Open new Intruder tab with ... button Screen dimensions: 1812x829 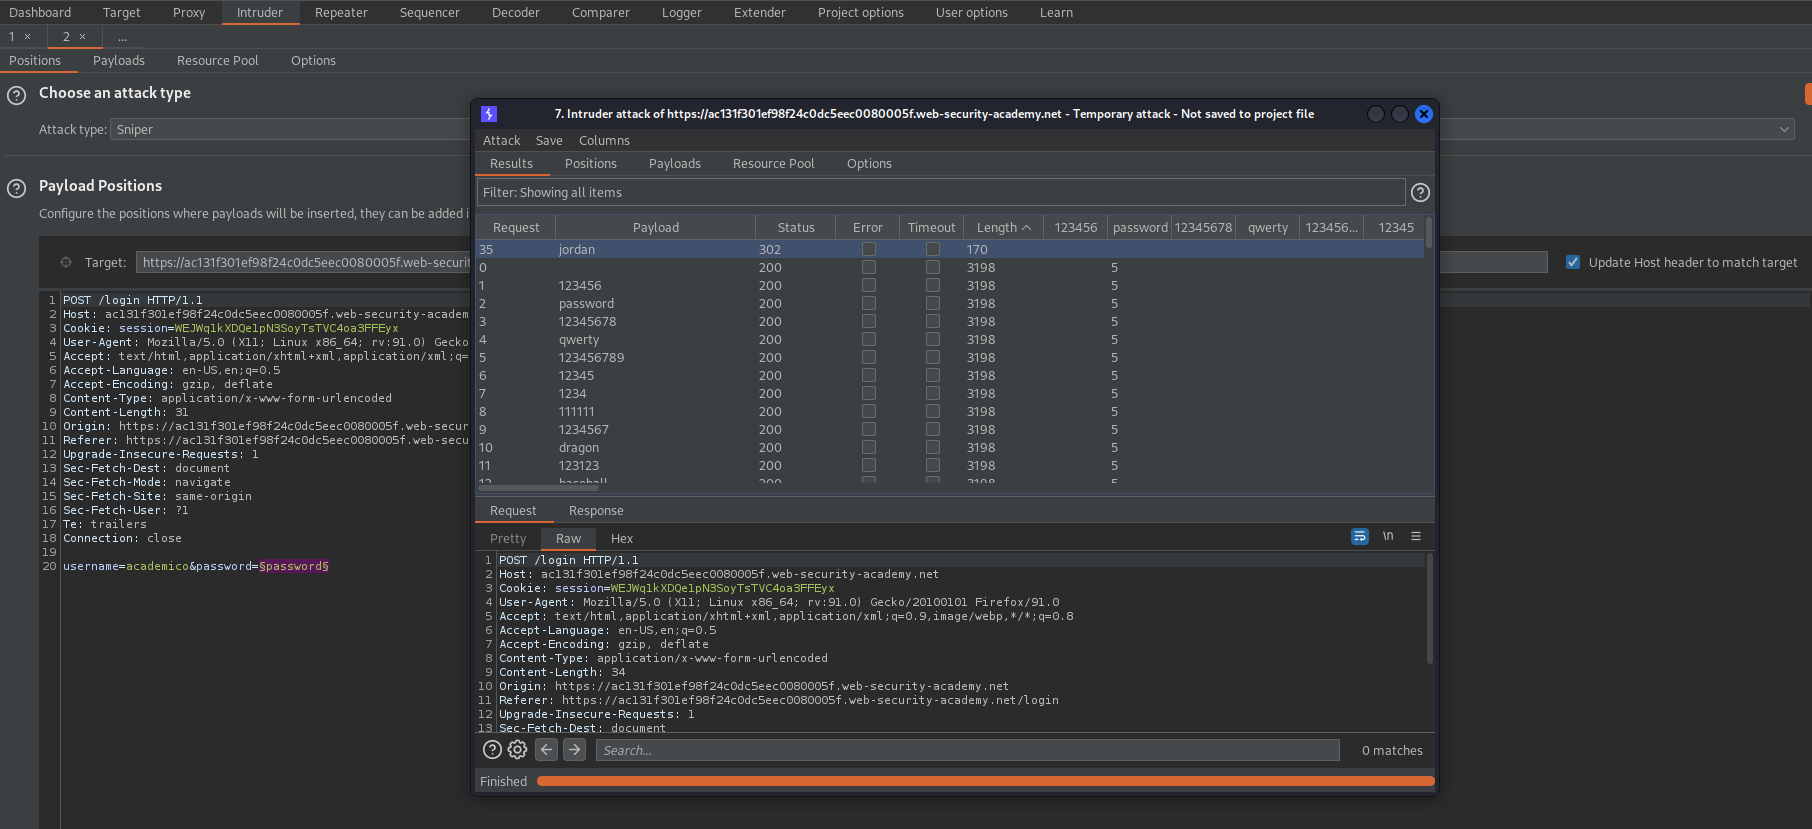[122, 37]
